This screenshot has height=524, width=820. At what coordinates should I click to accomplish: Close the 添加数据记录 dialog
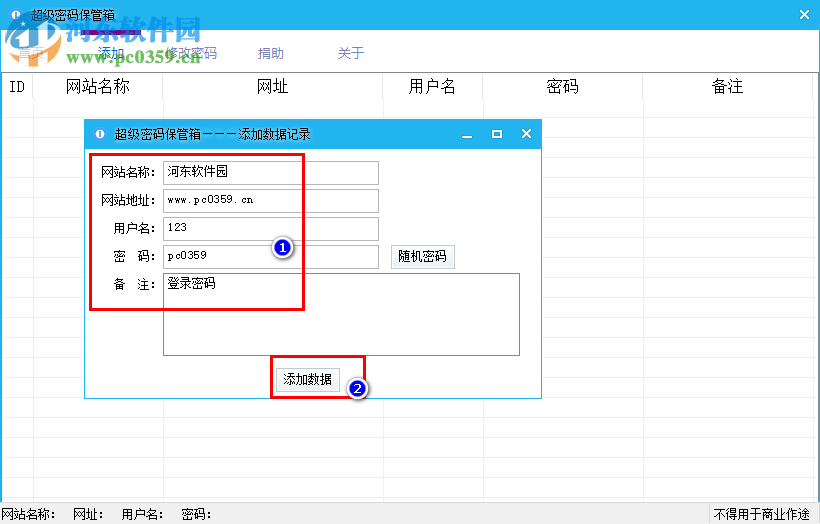[527, 134]
